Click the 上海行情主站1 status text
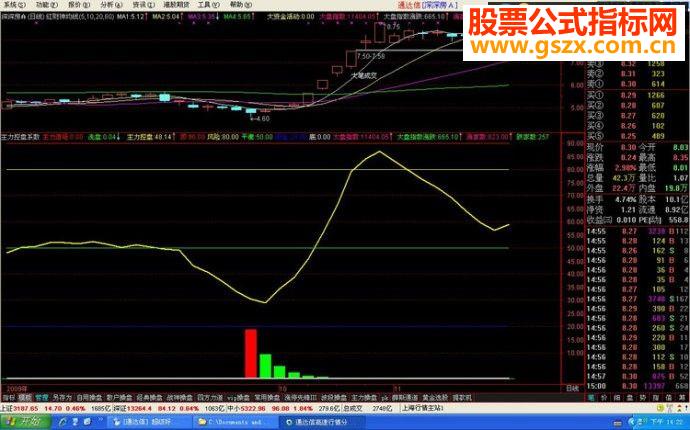This screenshot has height=430, width=690. (x=422, y=408)
